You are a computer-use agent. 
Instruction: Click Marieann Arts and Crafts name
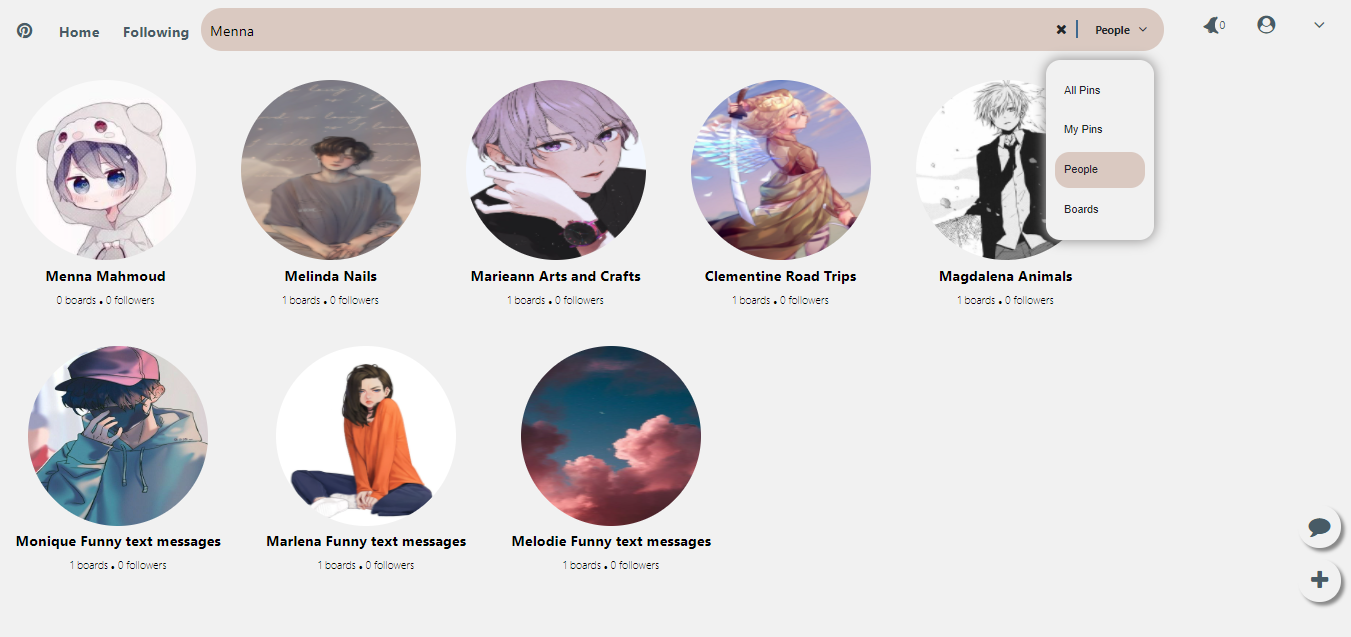(556, 276)
